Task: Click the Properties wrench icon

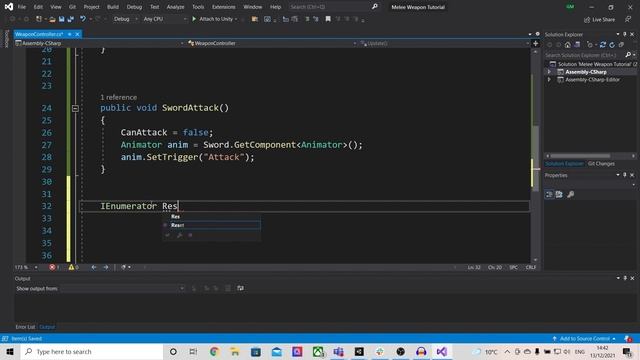Action: 571,194
